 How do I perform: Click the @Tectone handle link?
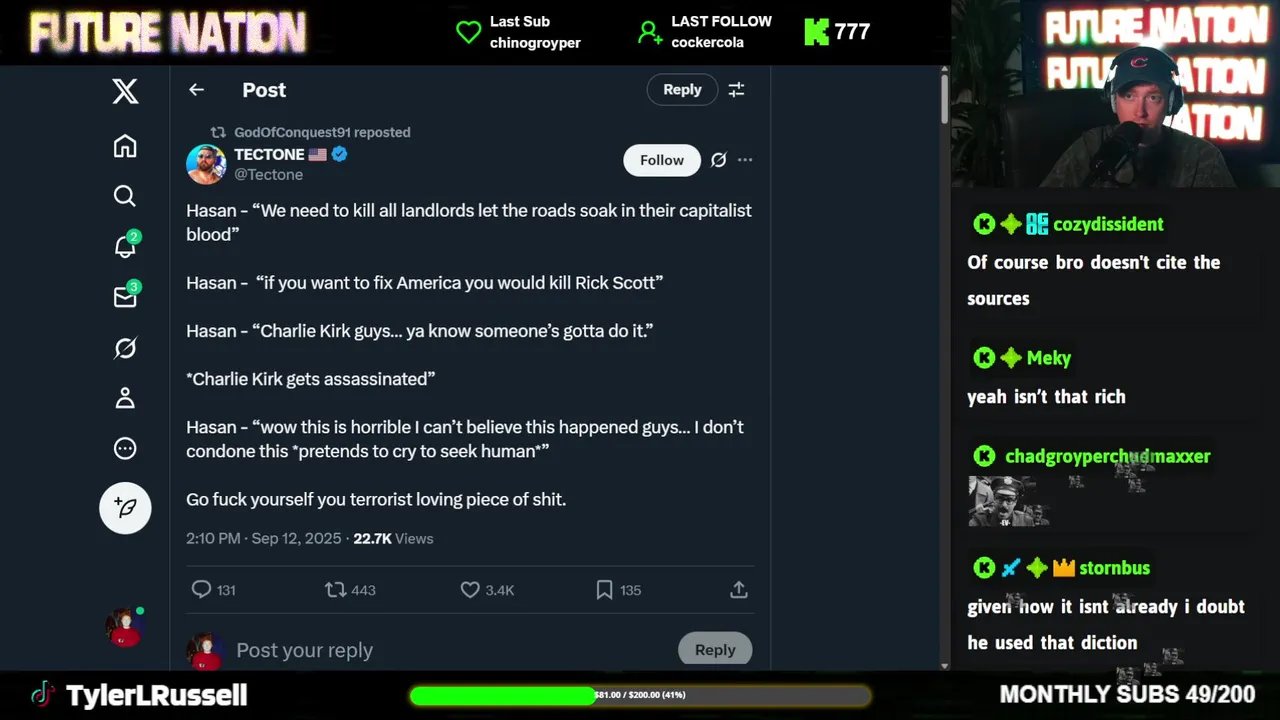268,174
